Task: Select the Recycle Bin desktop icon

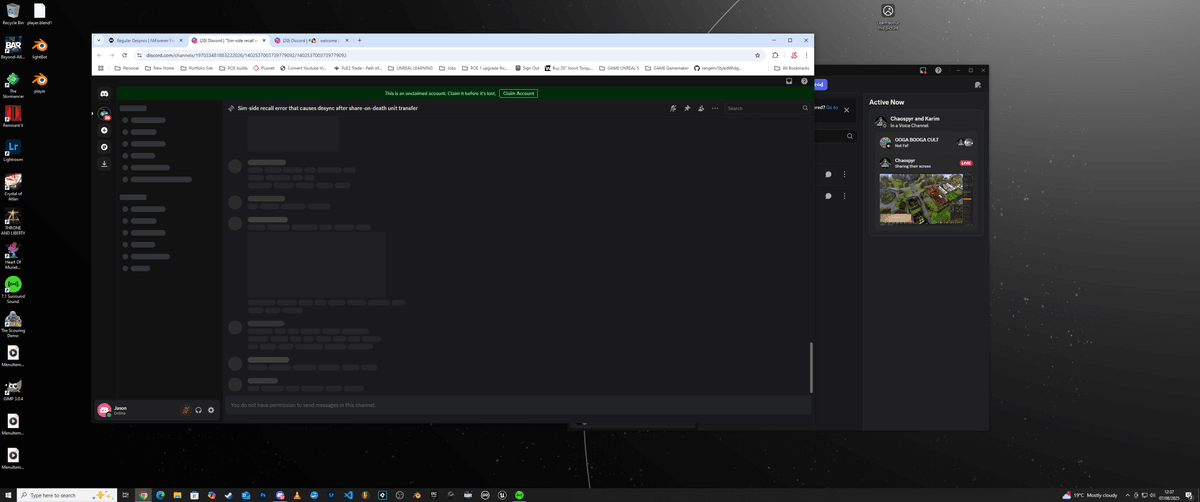Action: [x=12, y=13]
